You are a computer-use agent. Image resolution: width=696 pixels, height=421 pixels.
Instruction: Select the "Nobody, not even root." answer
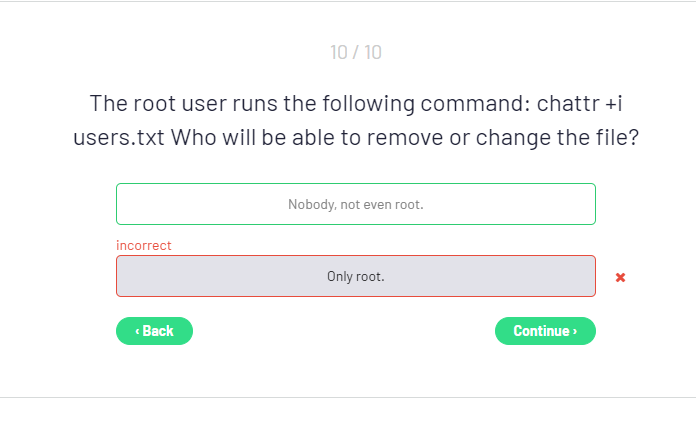click(355, 204)
